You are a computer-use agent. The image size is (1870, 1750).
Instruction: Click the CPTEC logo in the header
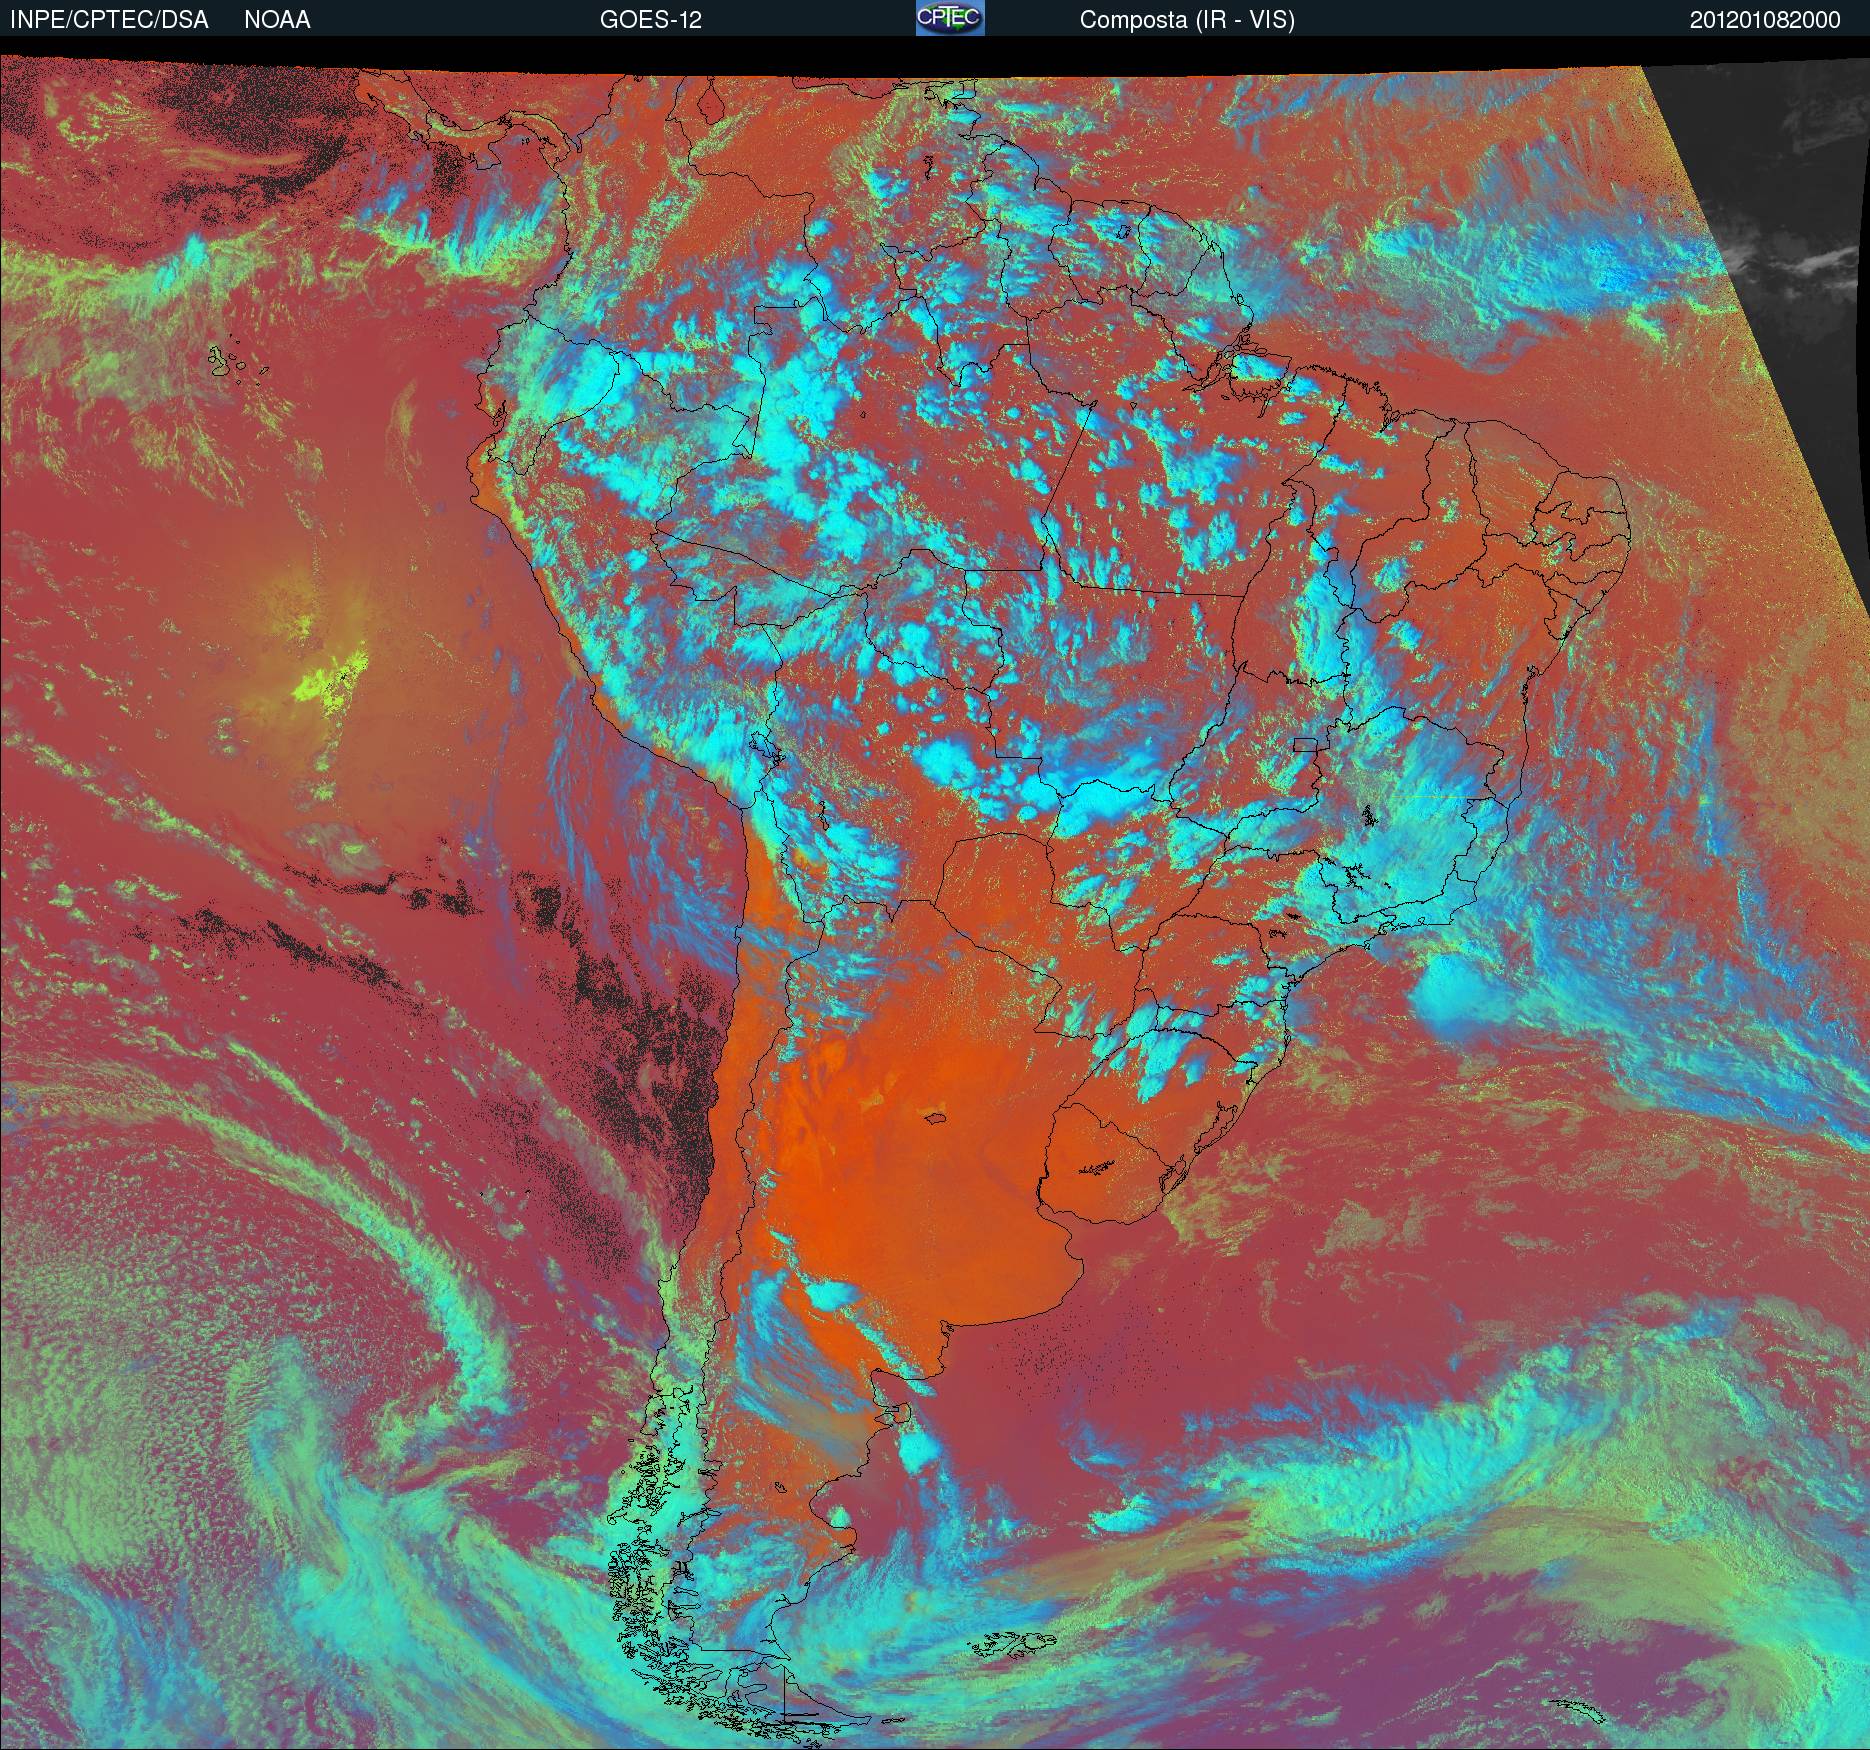pos(950,18)
